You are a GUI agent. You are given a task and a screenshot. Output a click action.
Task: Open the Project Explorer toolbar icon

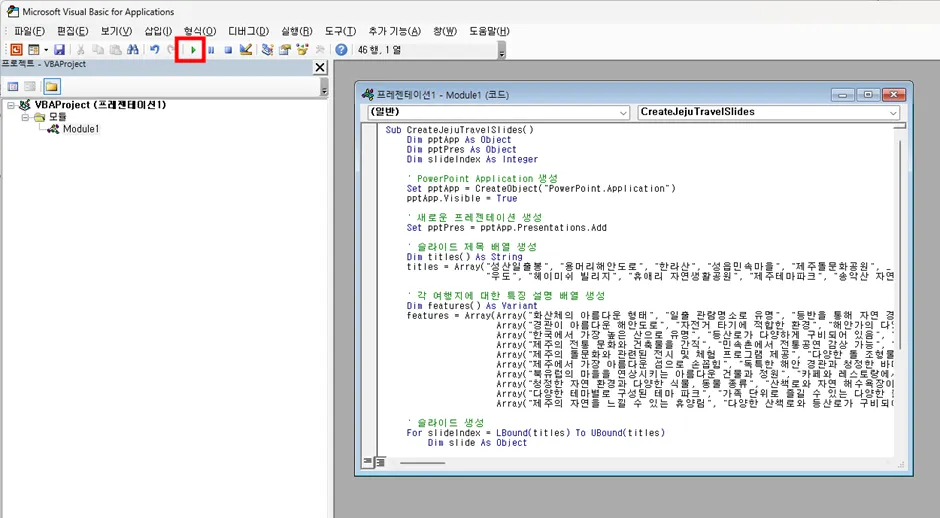tap(267, 49)
